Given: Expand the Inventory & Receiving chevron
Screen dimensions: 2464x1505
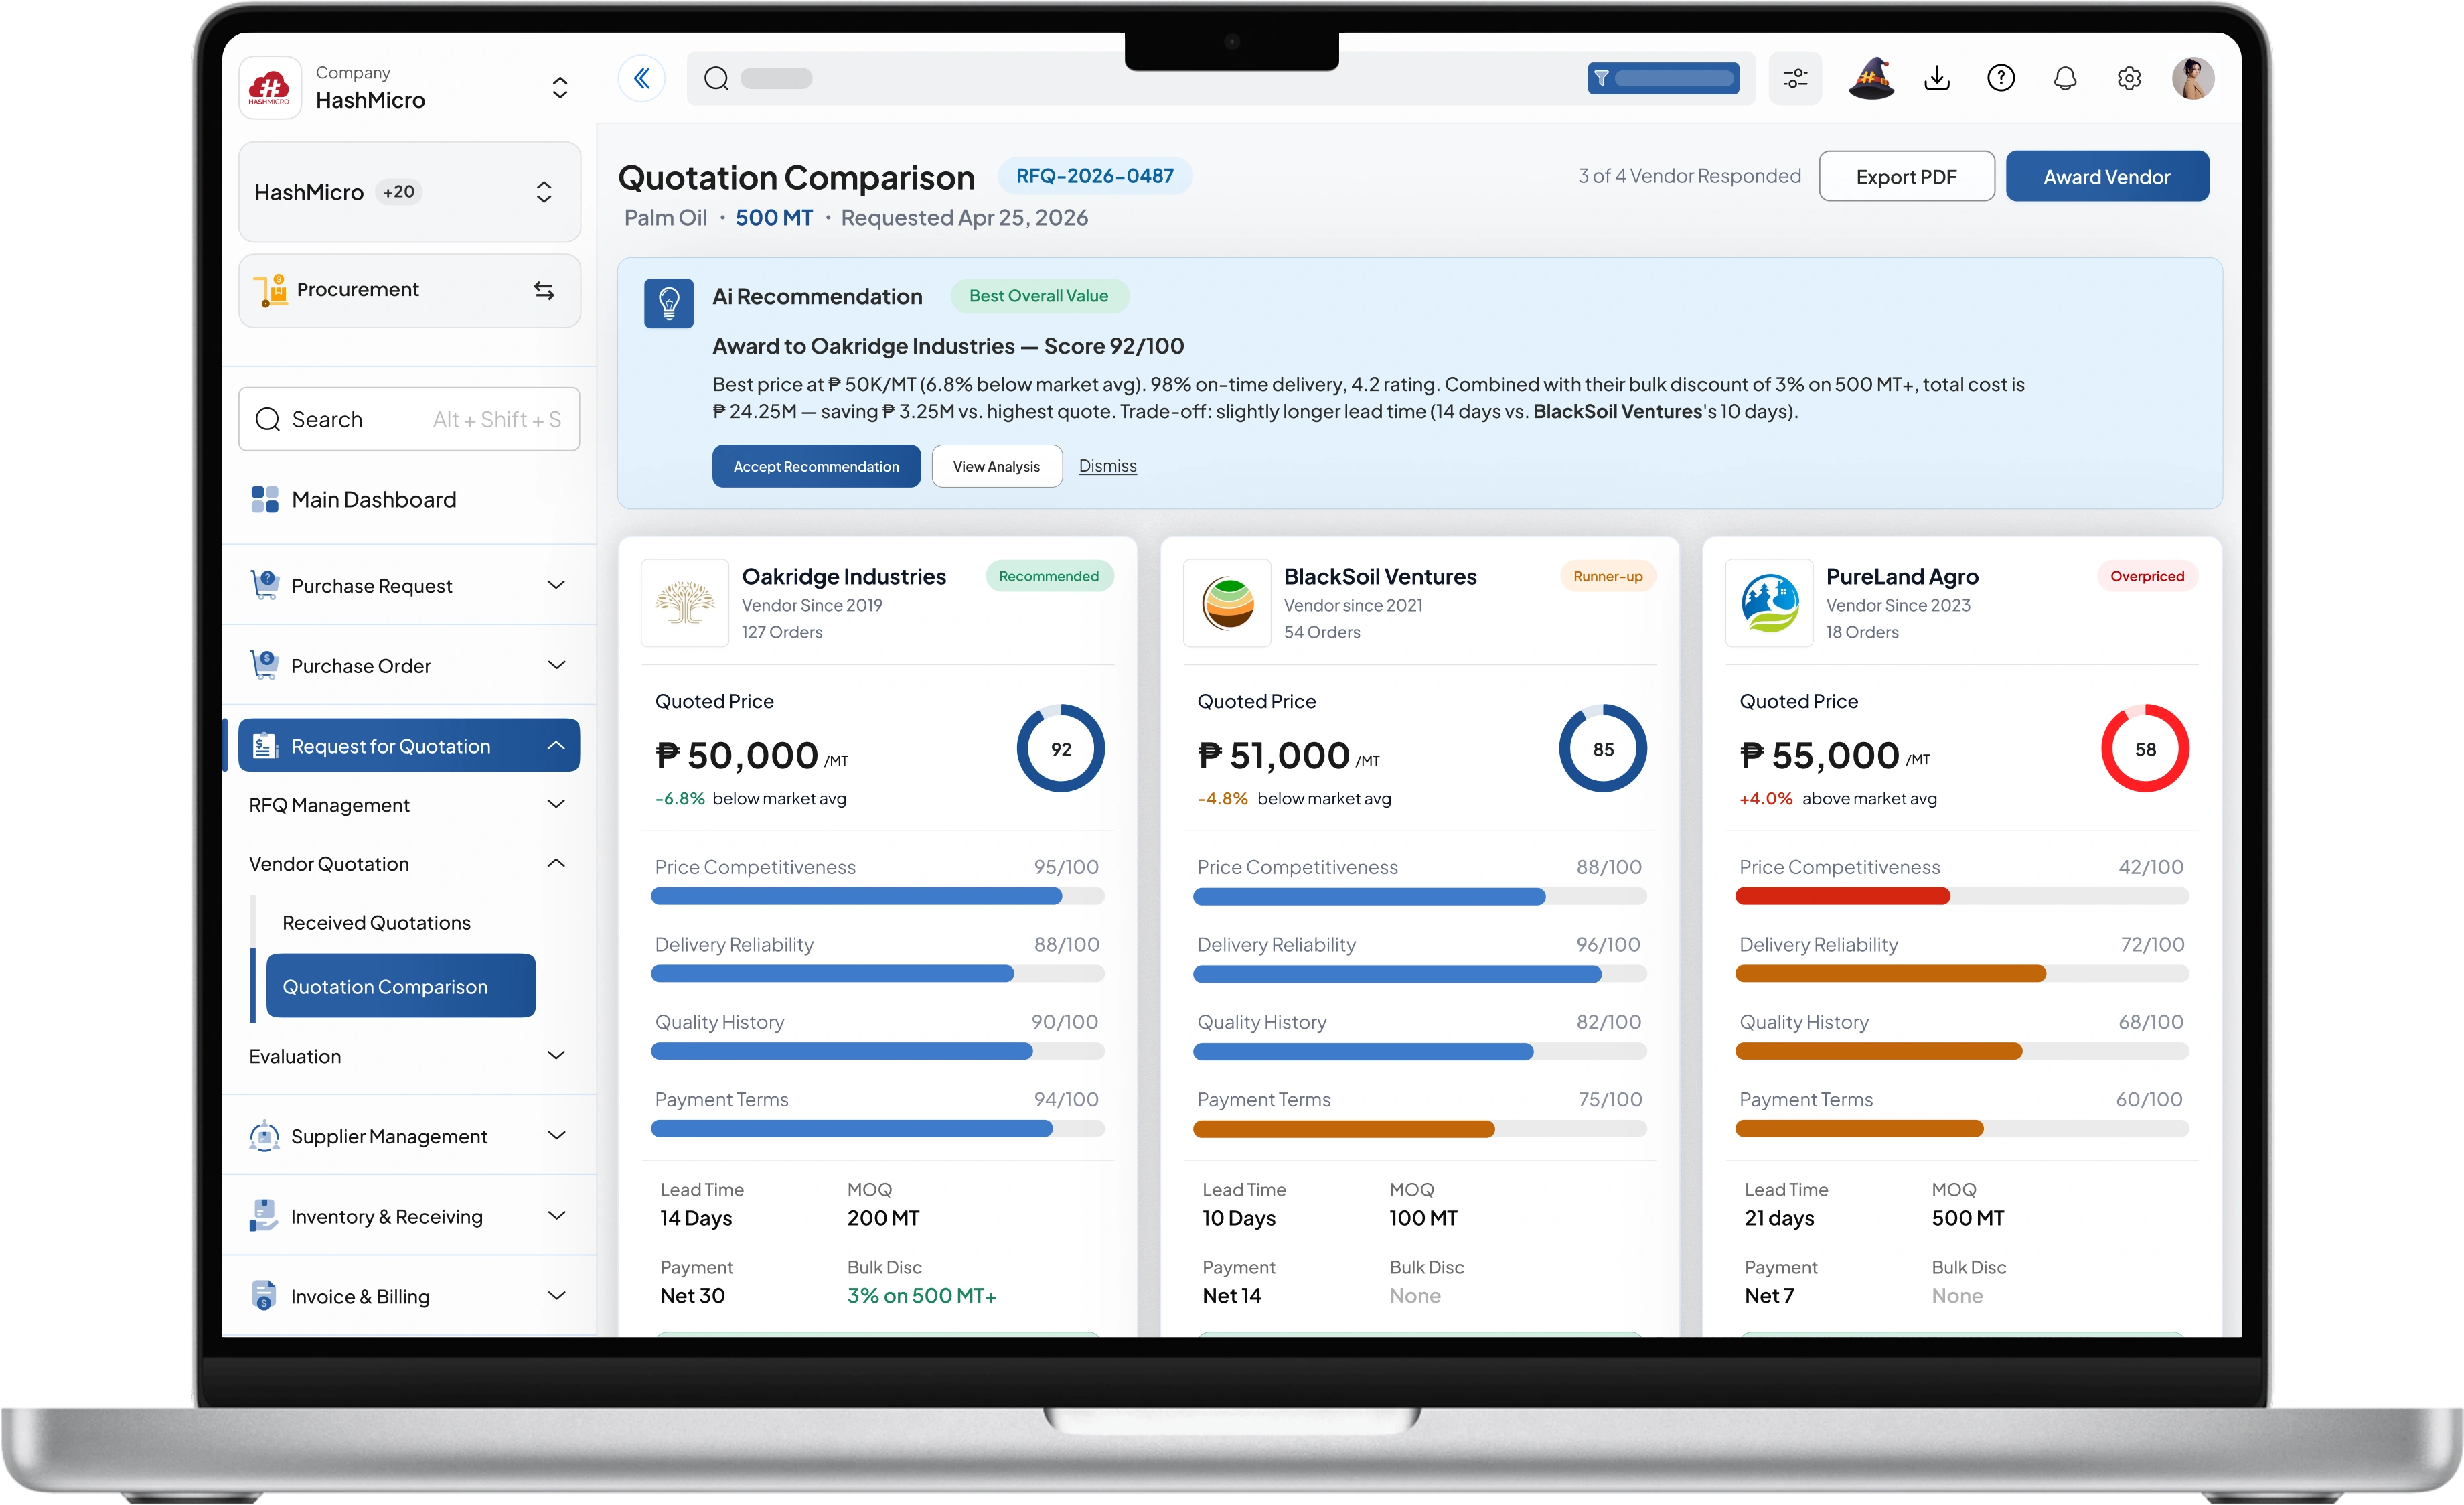Looking at the screenshot, I should [x=556, y=1215].
